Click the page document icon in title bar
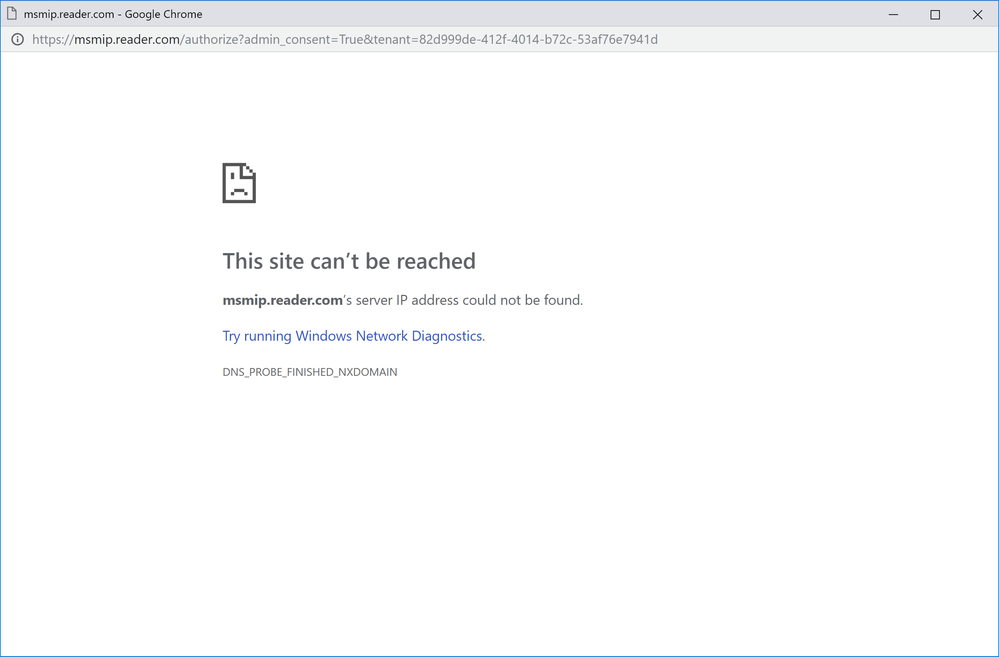999x657 pixels. pyautogui.click(x=11, y=13)
